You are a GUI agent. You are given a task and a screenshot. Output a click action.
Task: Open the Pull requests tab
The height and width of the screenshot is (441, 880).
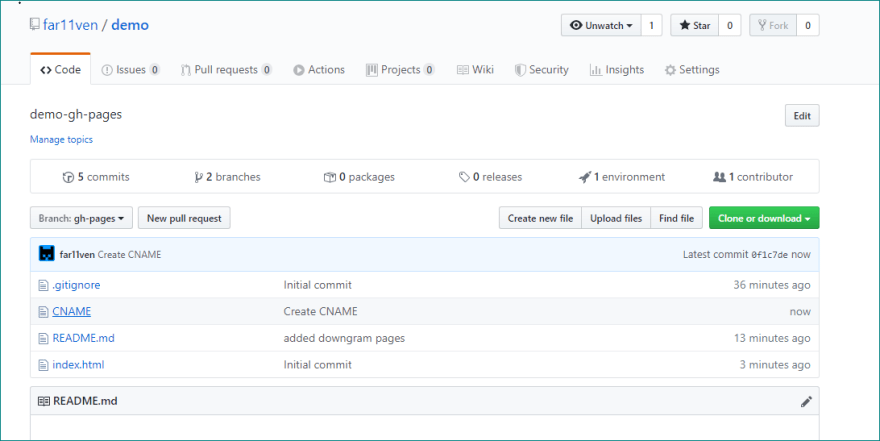coord(226,70)
